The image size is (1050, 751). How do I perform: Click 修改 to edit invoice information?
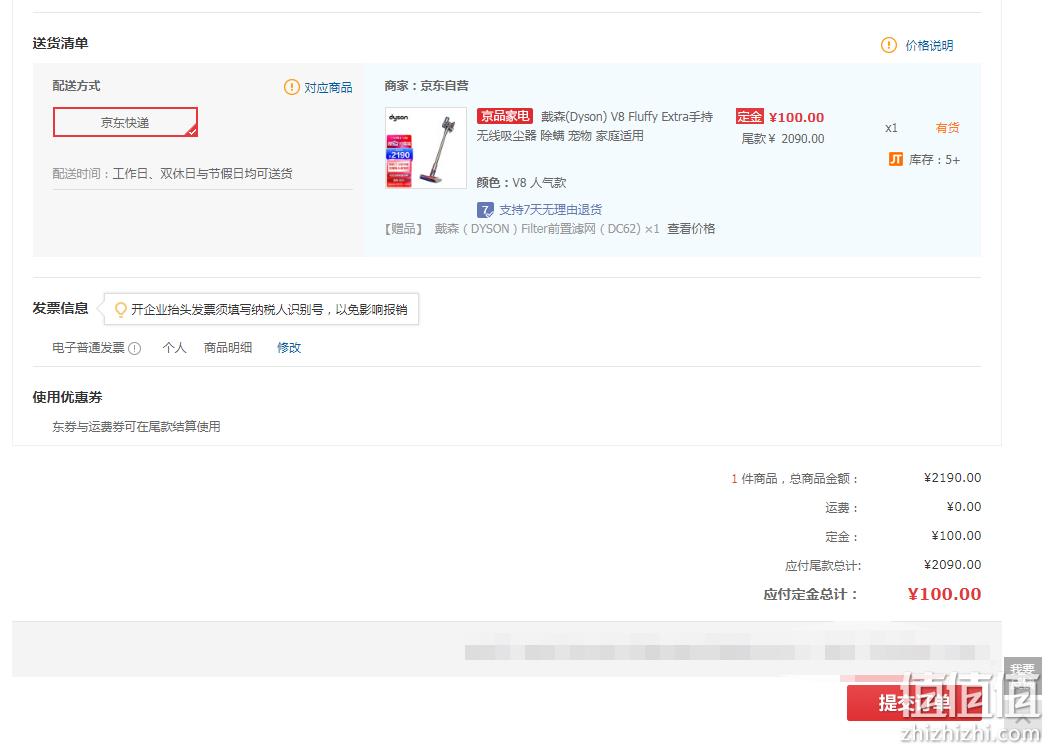coord(289,348)
